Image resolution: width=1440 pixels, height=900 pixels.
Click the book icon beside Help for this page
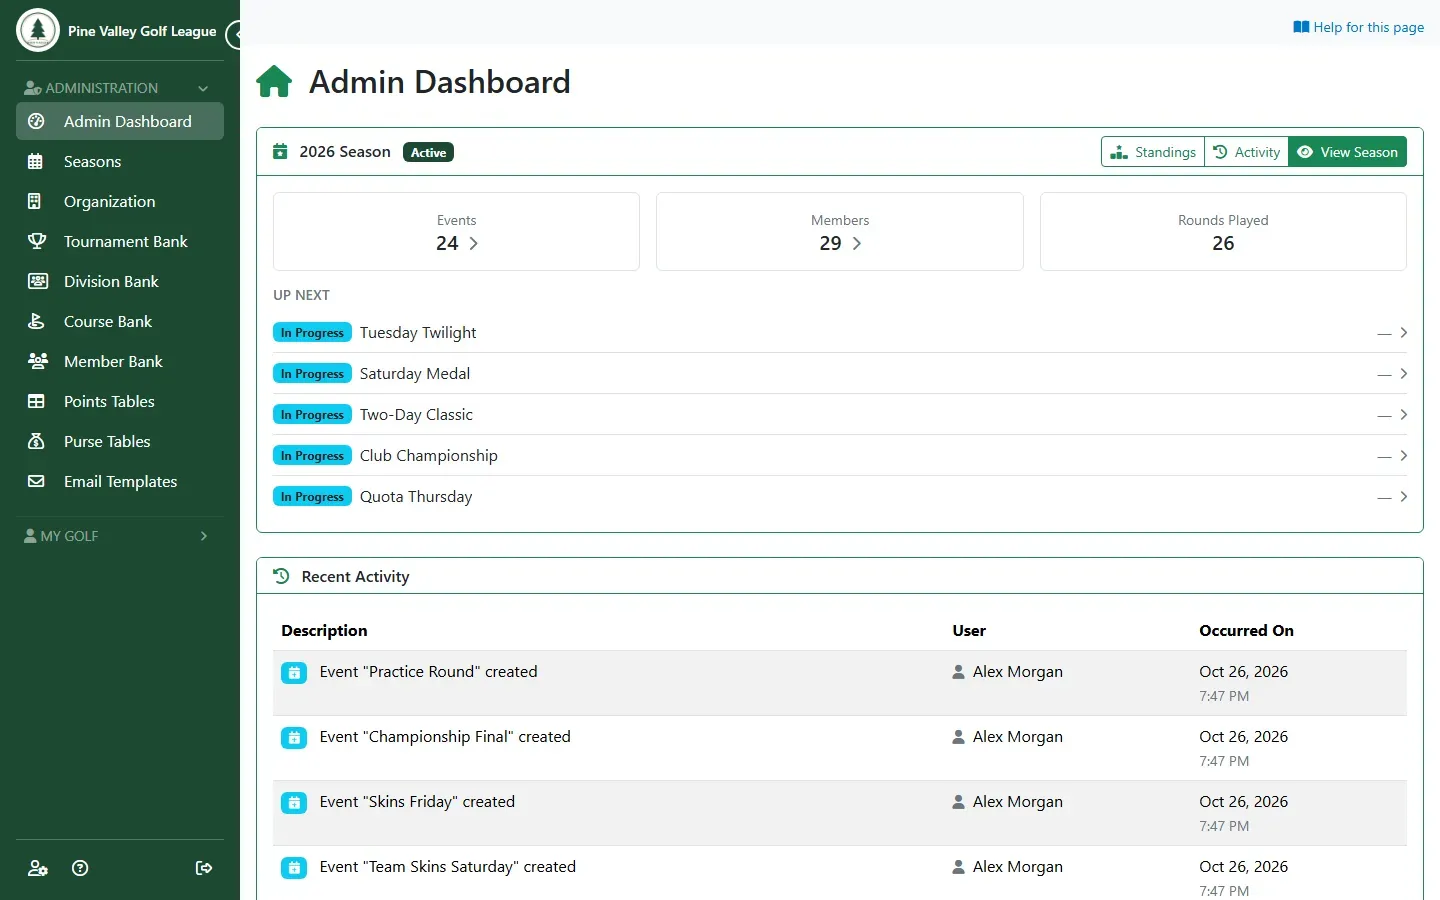coord(1301,27)
